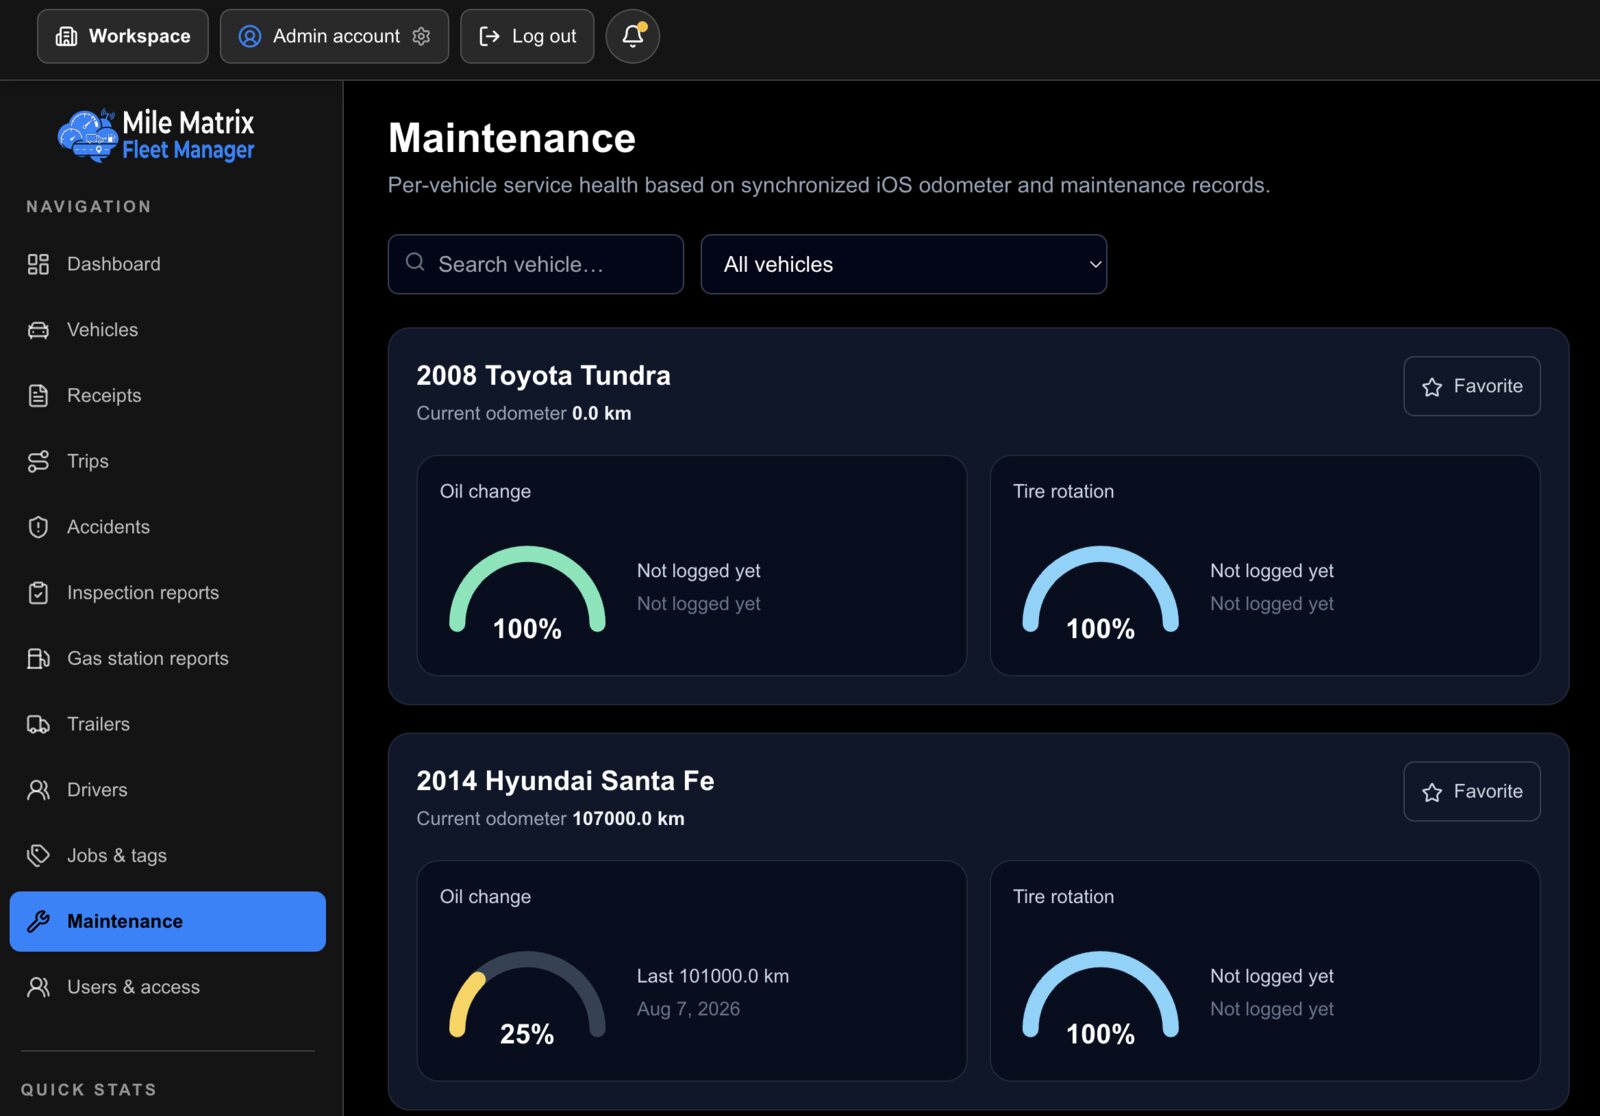Open Gas station reports page
The height and width of the screenshot is (1116, 1600).
pos(167,658)
